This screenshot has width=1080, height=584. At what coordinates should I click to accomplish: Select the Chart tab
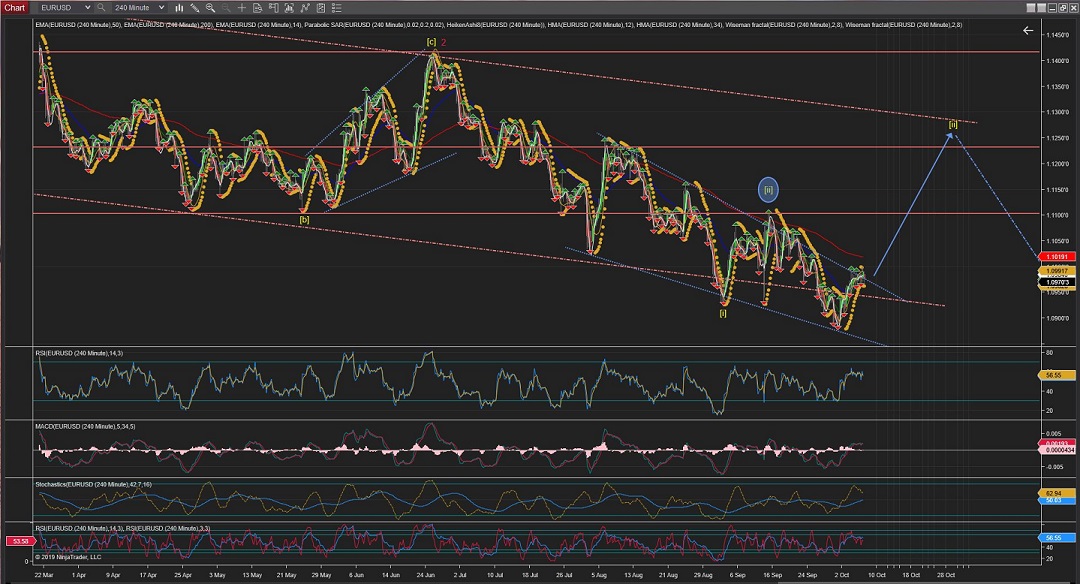[15, 8]
